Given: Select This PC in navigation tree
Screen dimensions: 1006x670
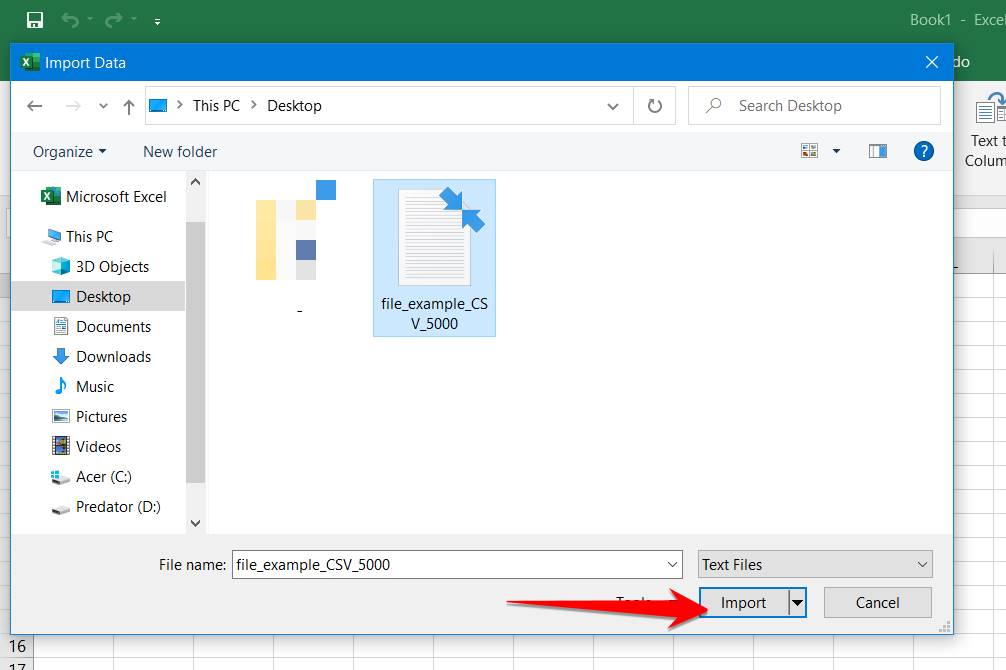Looking at the screenshot, I should pos(78,237).
